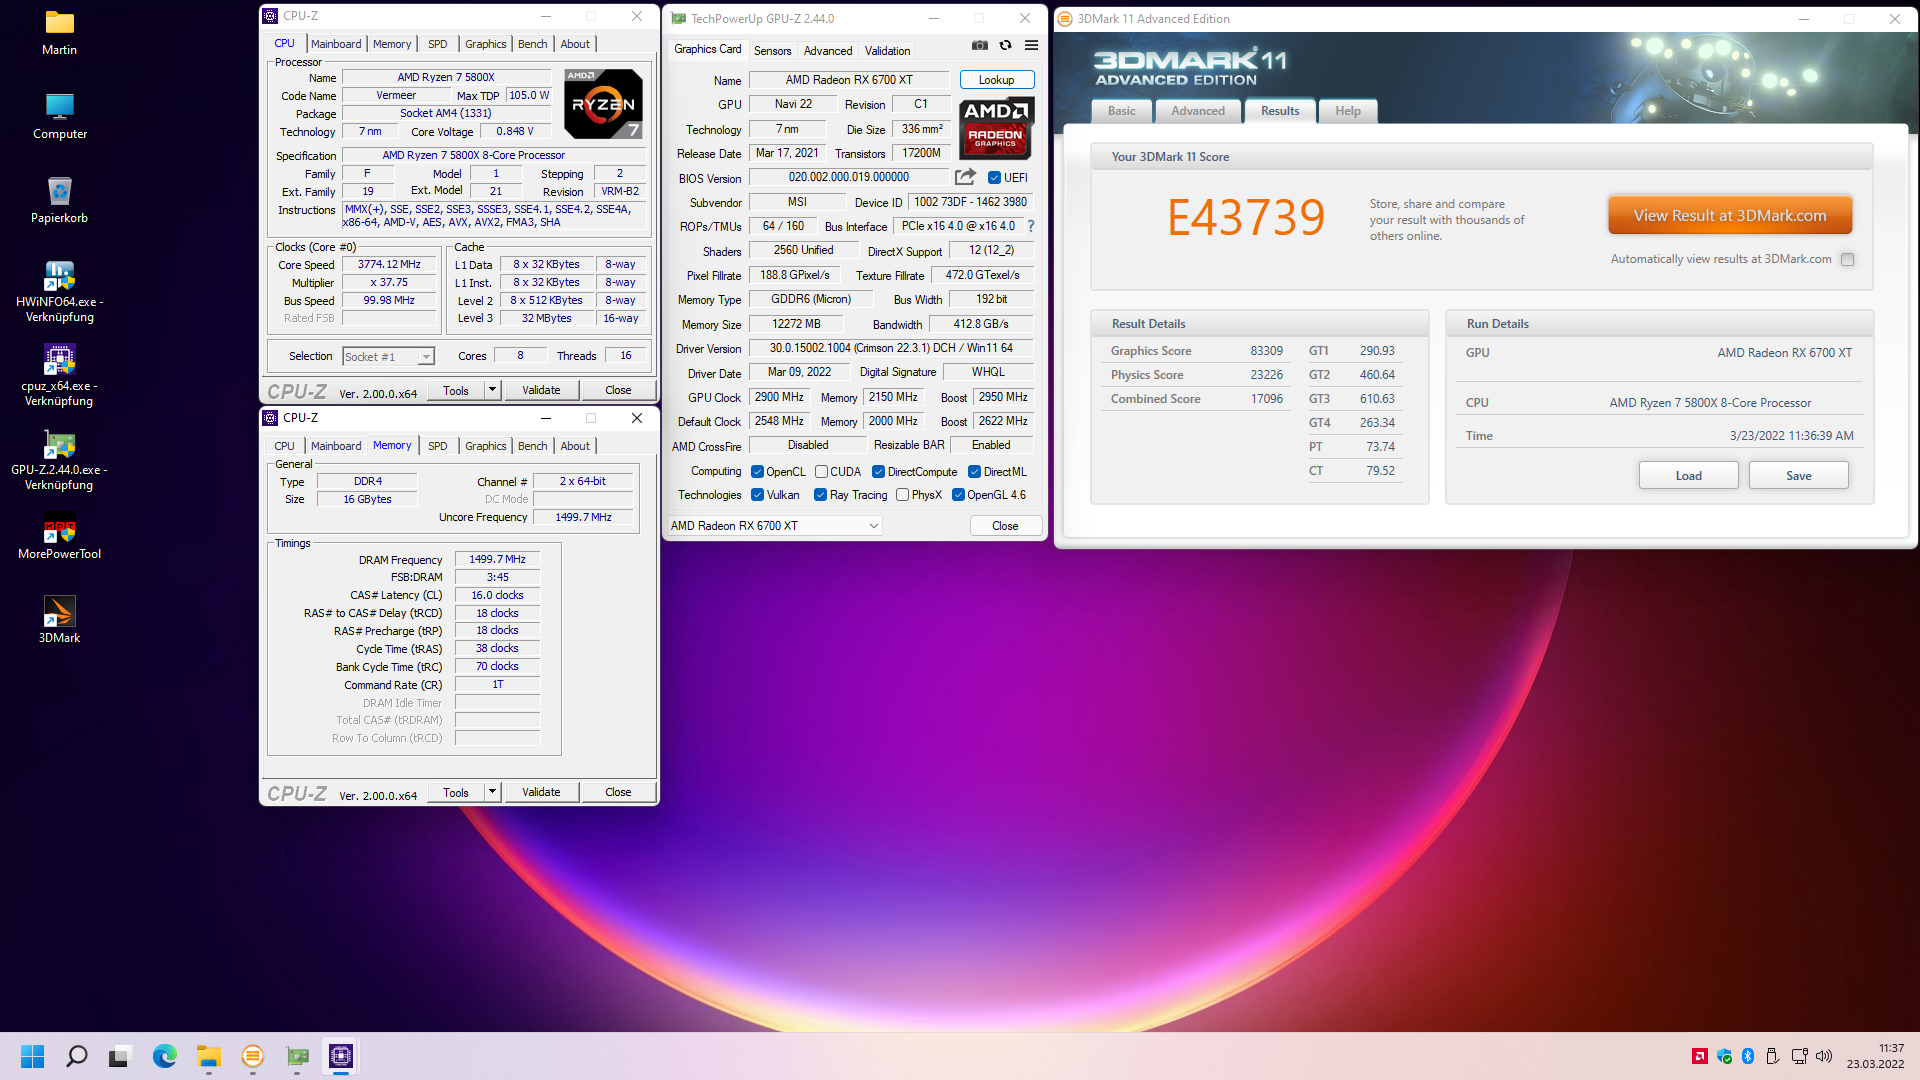Open the Papierkorb recycle bin icon

(59, 200)
